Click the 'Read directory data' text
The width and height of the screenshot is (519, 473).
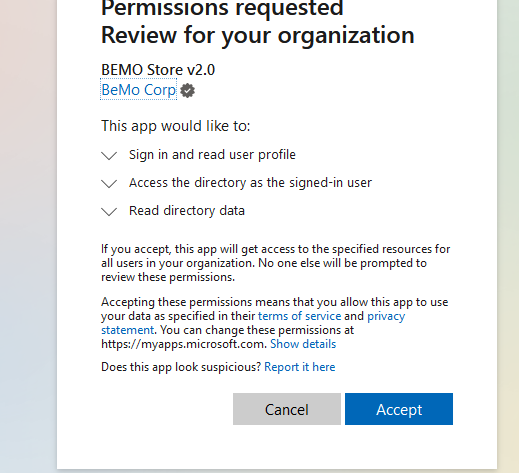187,211
